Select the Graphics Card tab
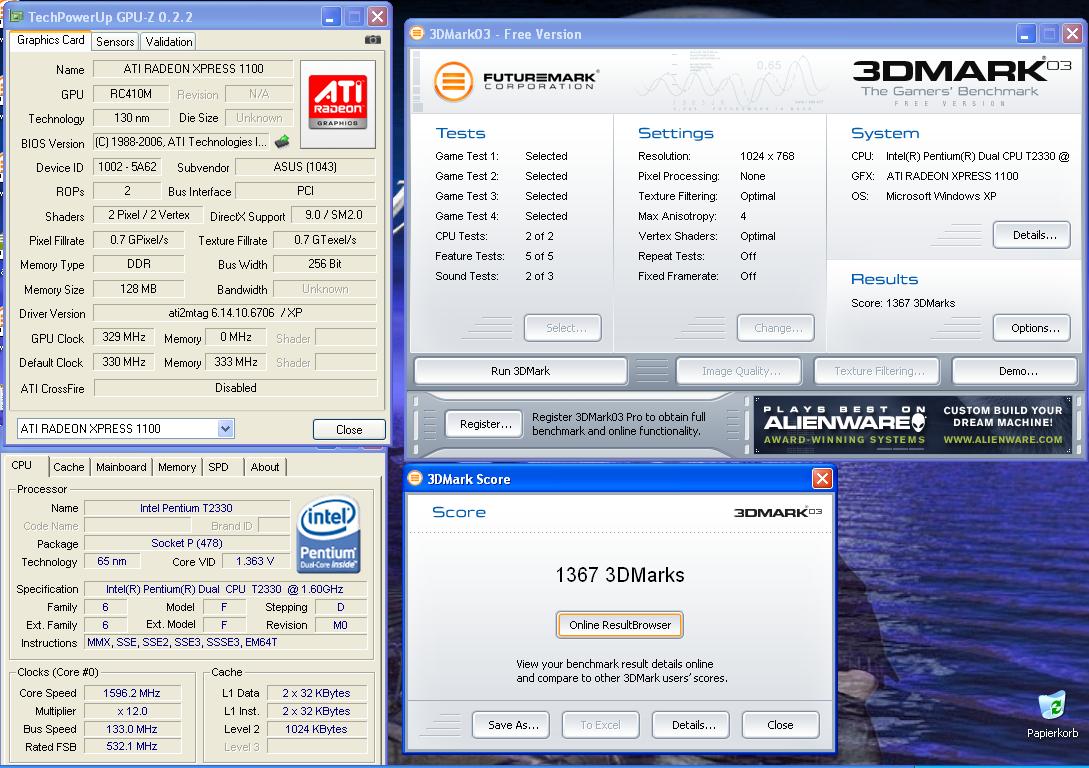The width and height of the screenshot is (1089, 768). [x=51, y=40]
